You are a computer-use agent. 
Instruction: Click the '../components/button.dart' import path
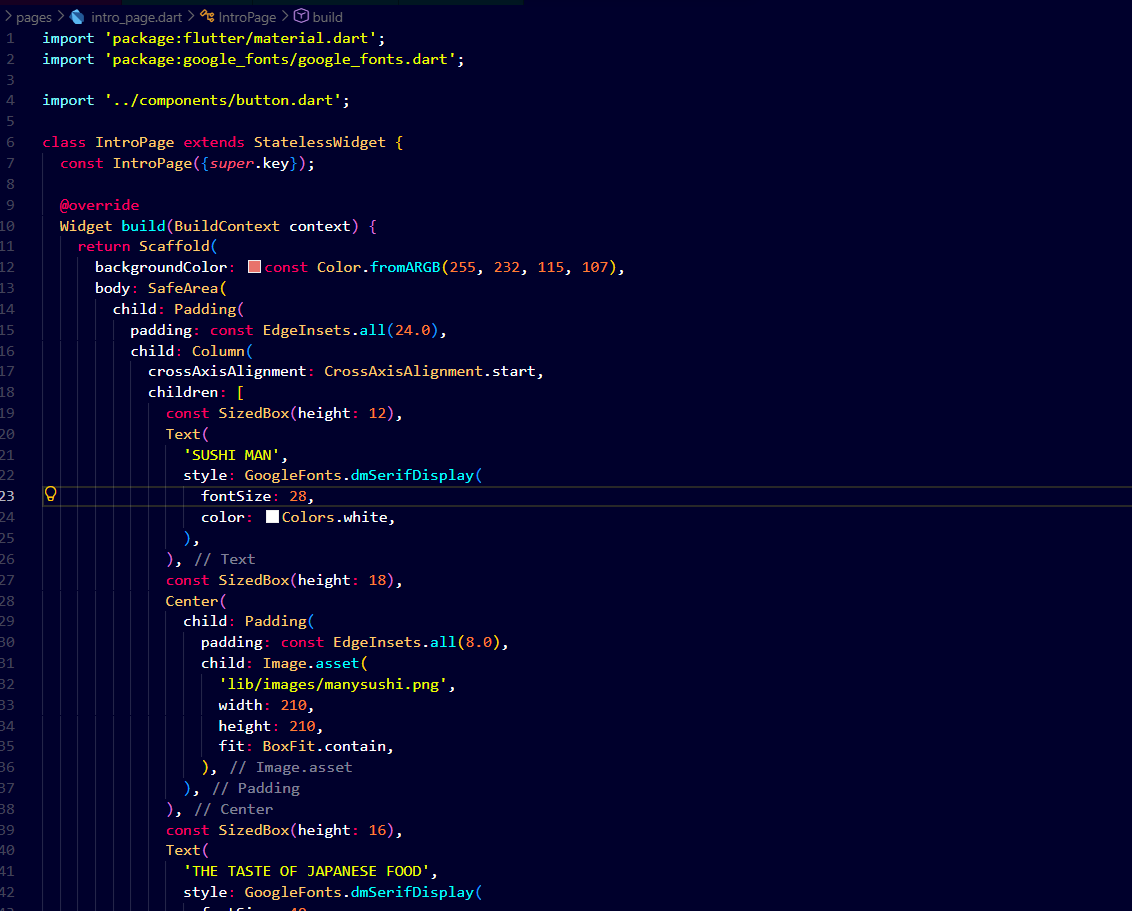click(x=223, y=100)
